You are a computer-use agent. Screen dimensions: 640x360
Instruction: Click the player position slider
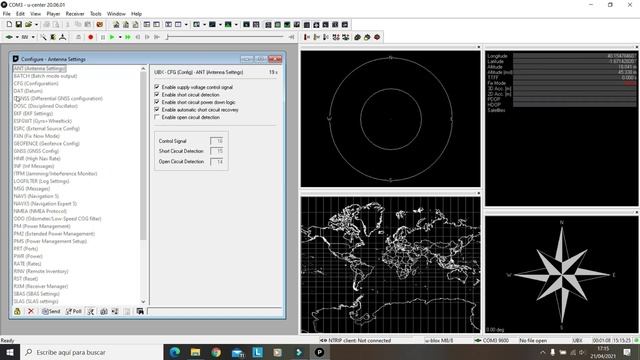pos(224,37)
